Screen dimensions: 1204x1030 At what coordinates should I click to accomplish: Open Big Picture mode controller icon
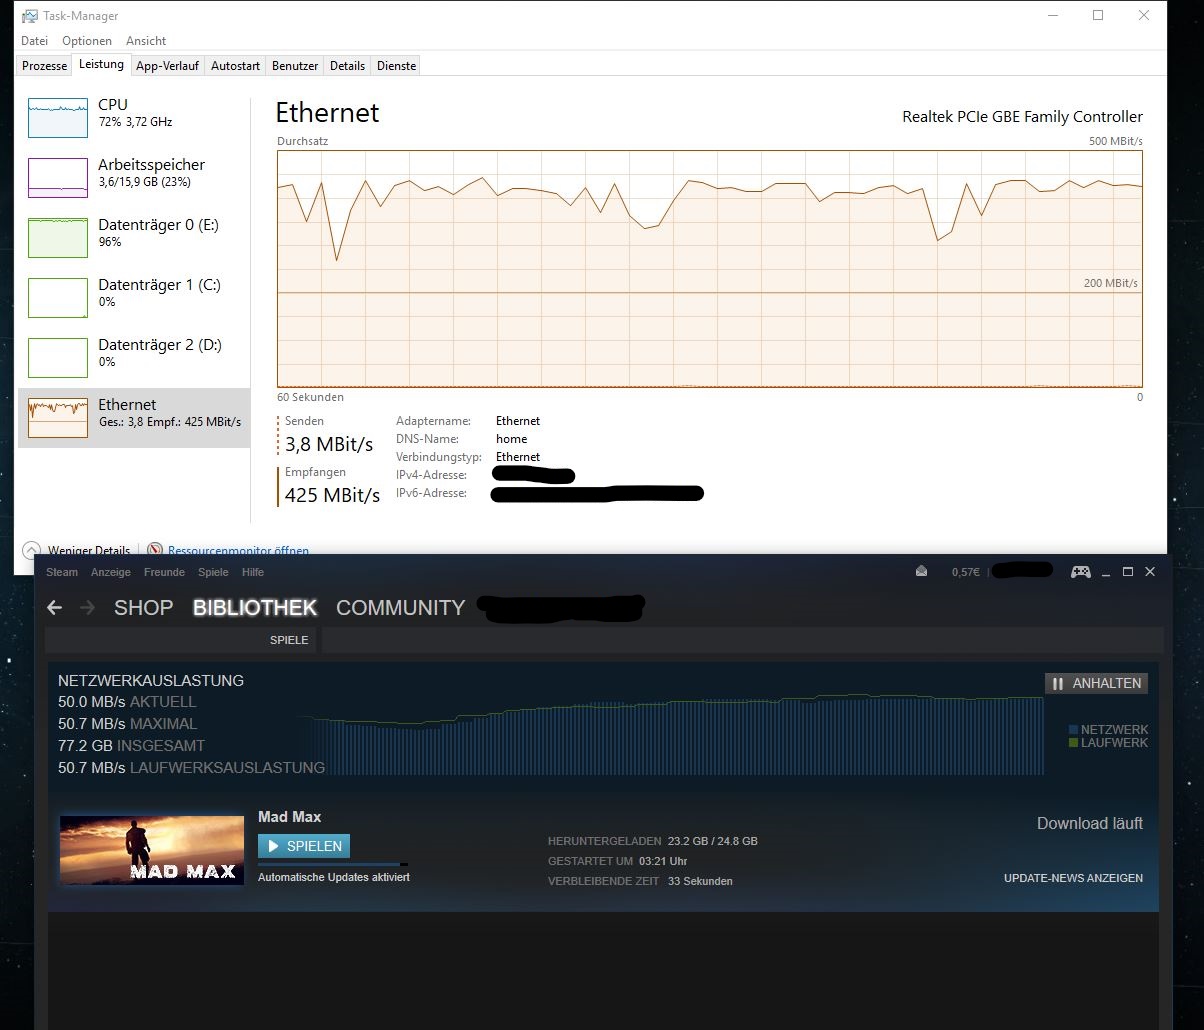1081,572
